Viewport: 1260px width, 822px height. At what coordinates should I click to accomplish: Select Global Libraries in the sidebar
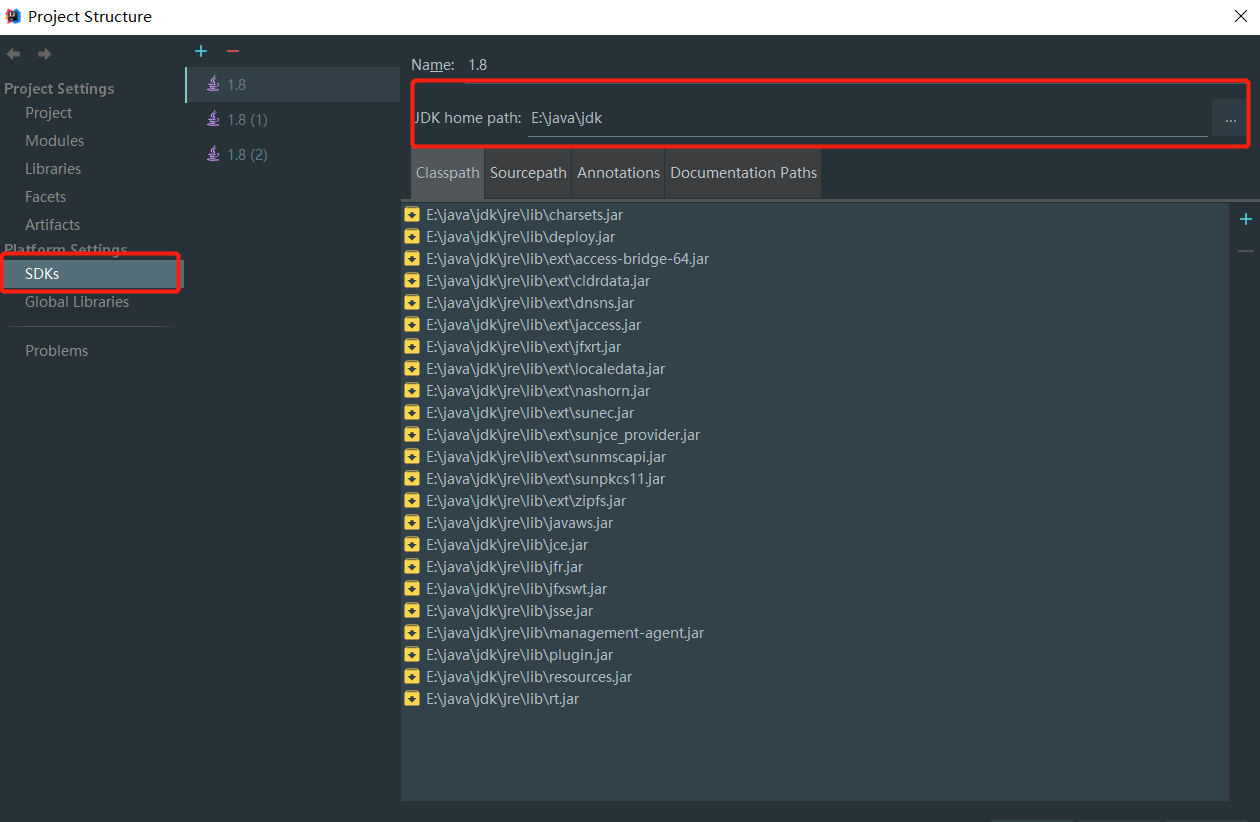click(76, 301)
